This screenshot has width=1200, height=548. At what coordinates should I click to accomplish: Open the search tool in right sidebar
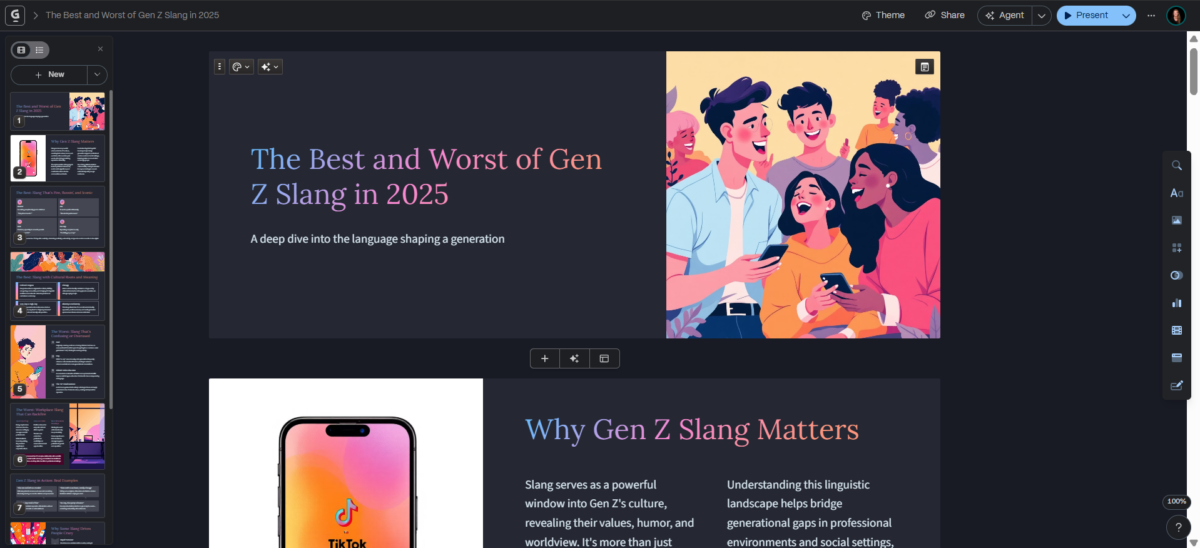click(1176, 165)
